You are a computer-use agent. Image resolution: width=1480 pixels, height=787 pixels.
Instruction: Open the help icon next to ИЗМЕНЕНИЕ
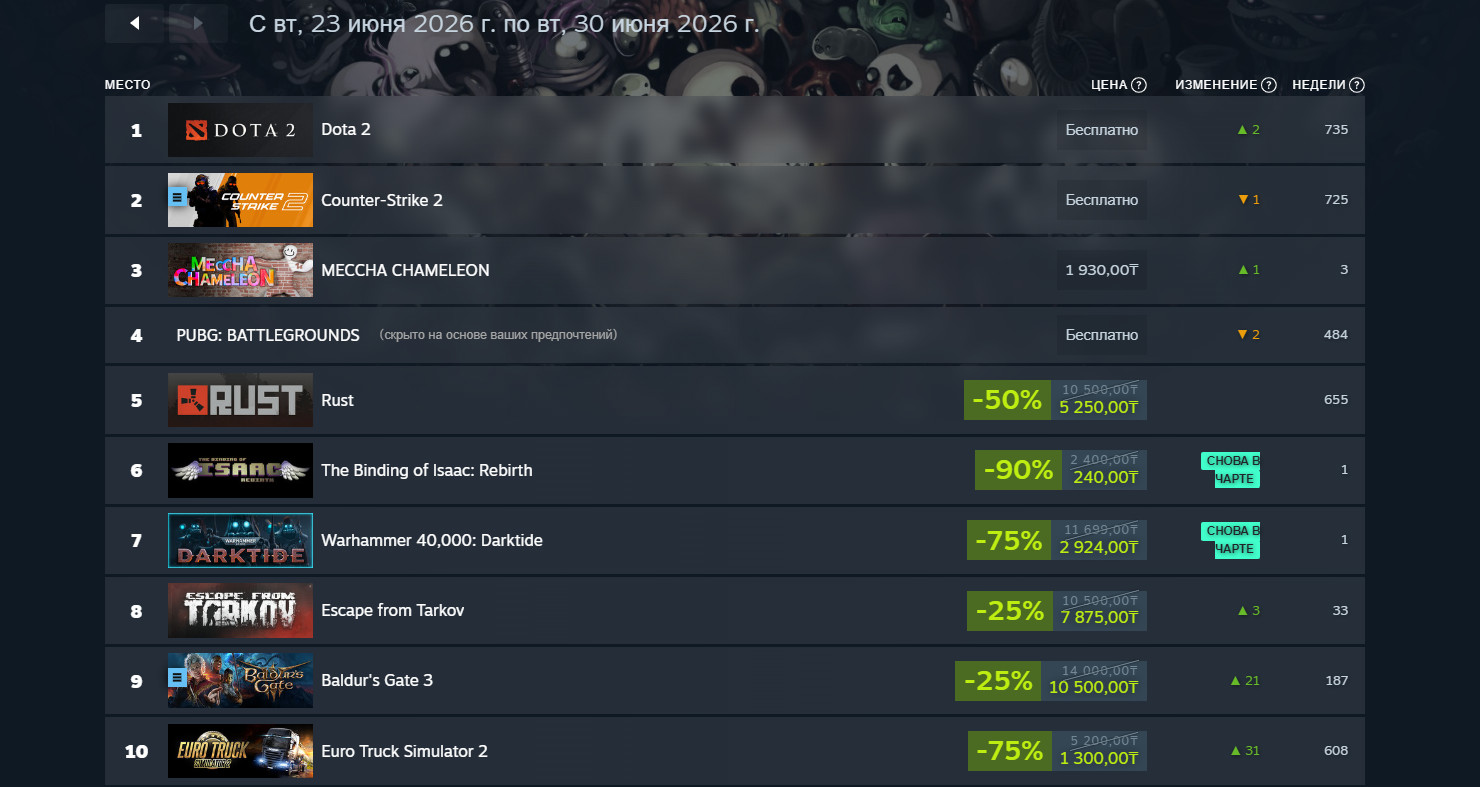point(1269,85)
